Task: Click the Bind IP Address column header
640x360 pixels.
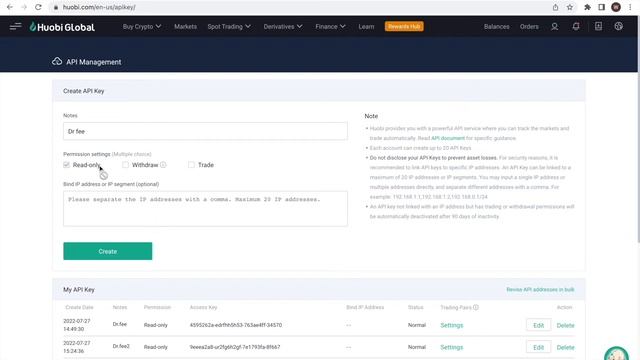Action: click(x=365, y=307)
